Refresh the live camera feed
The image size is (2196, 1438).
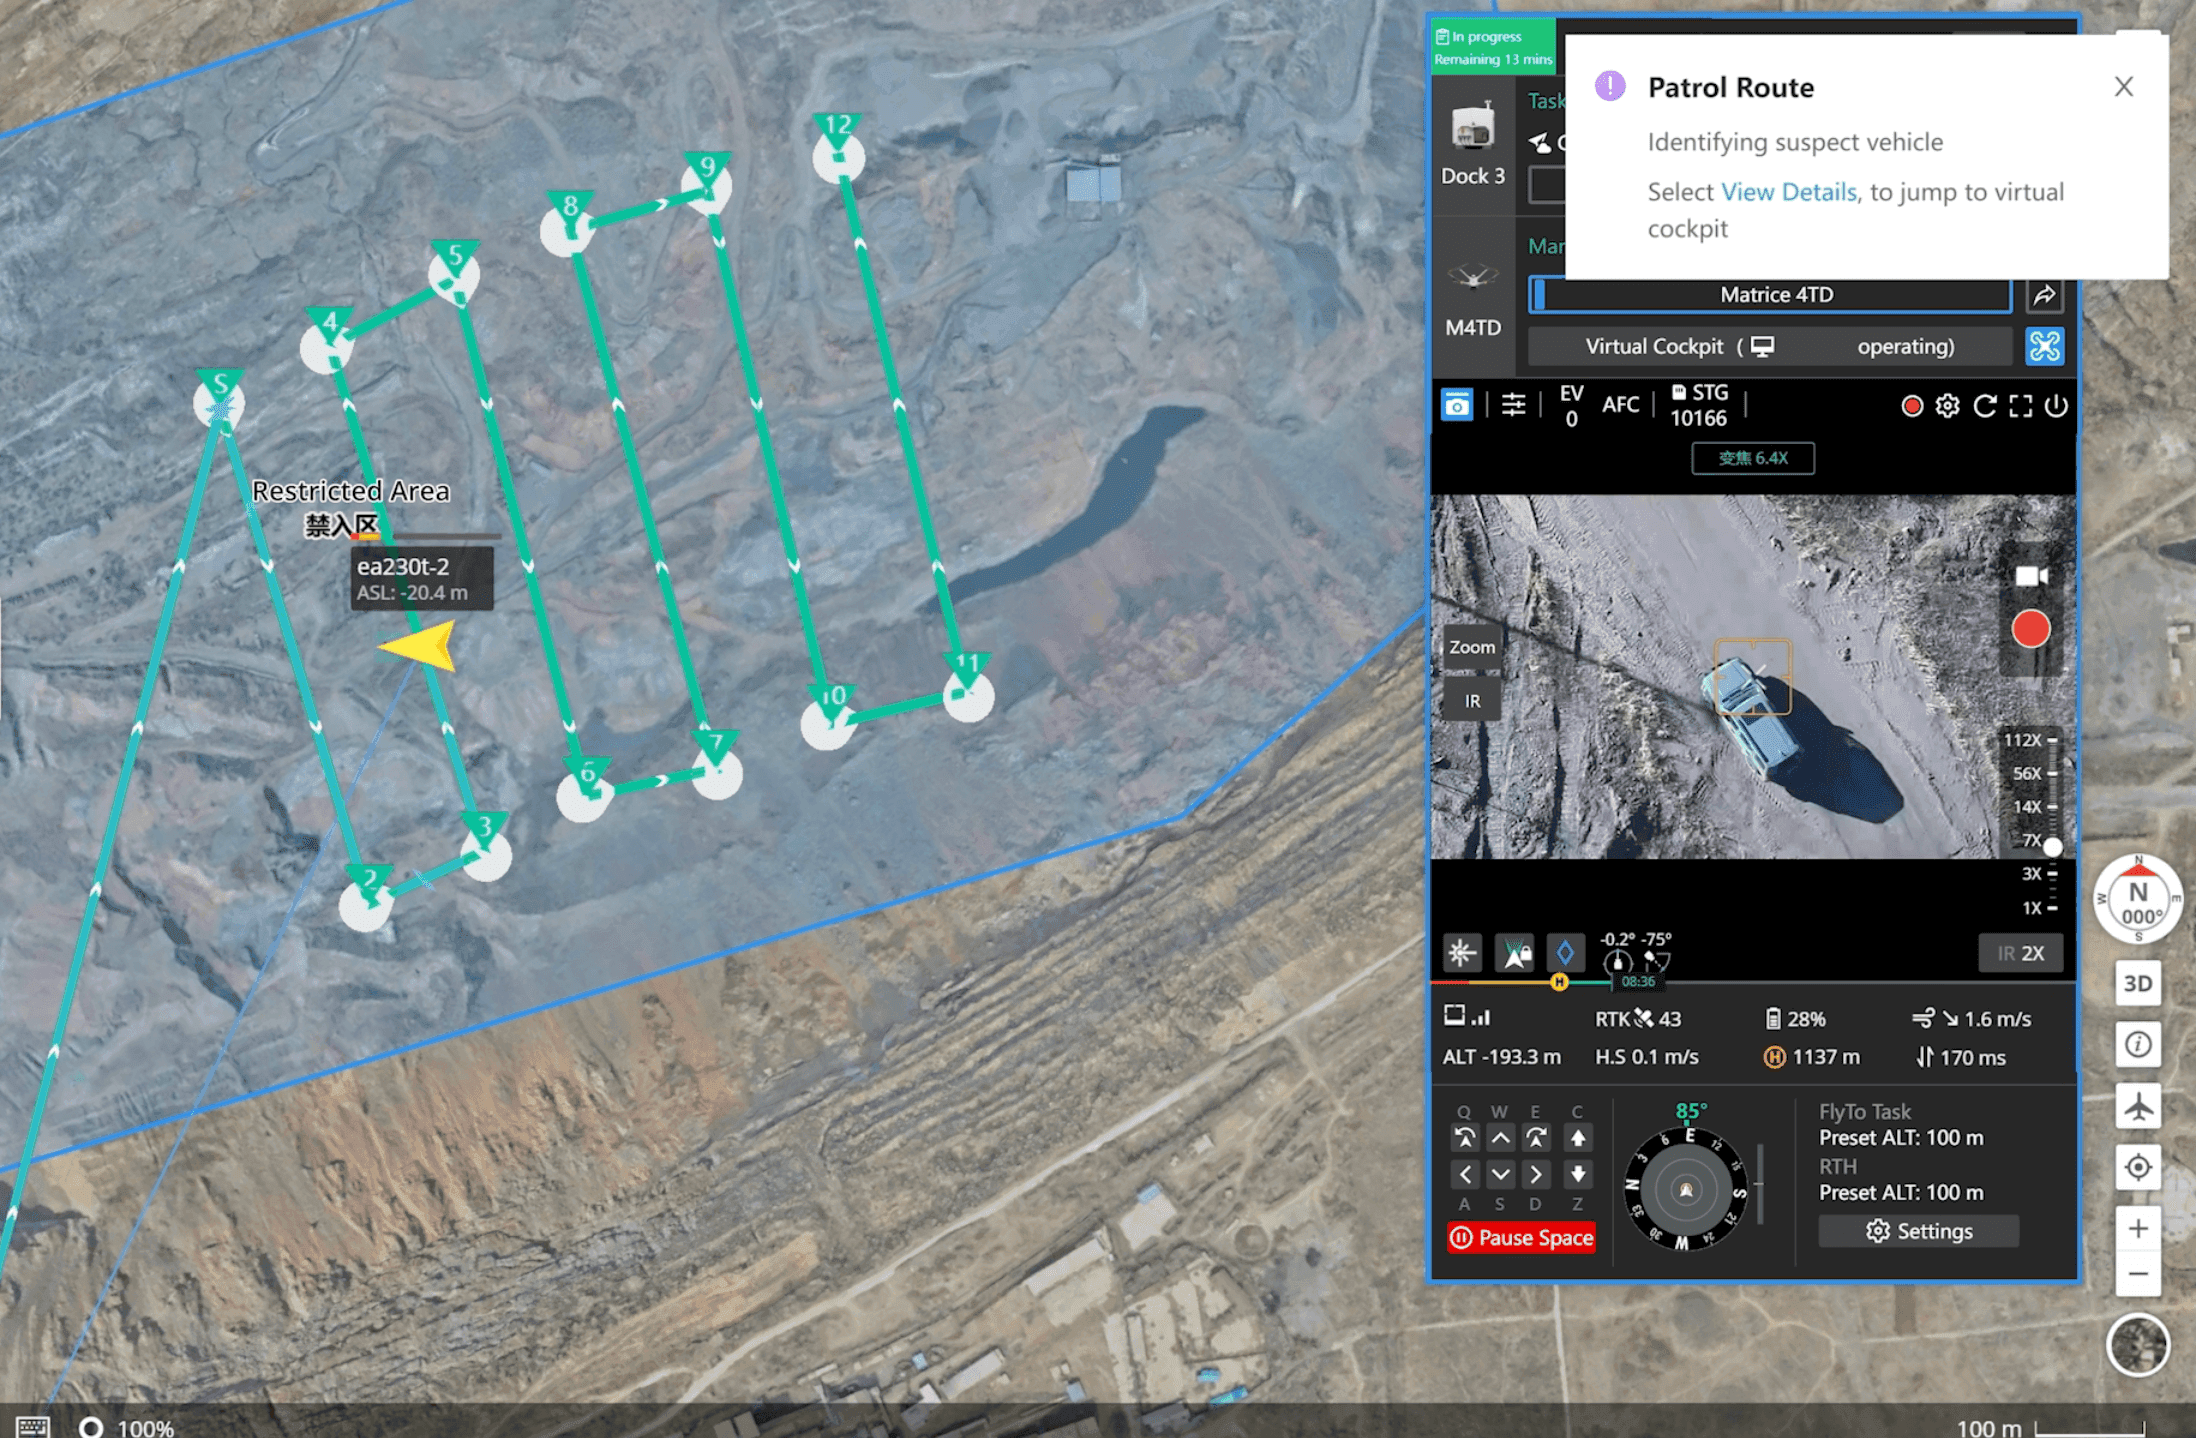[x=1984, y=406]
